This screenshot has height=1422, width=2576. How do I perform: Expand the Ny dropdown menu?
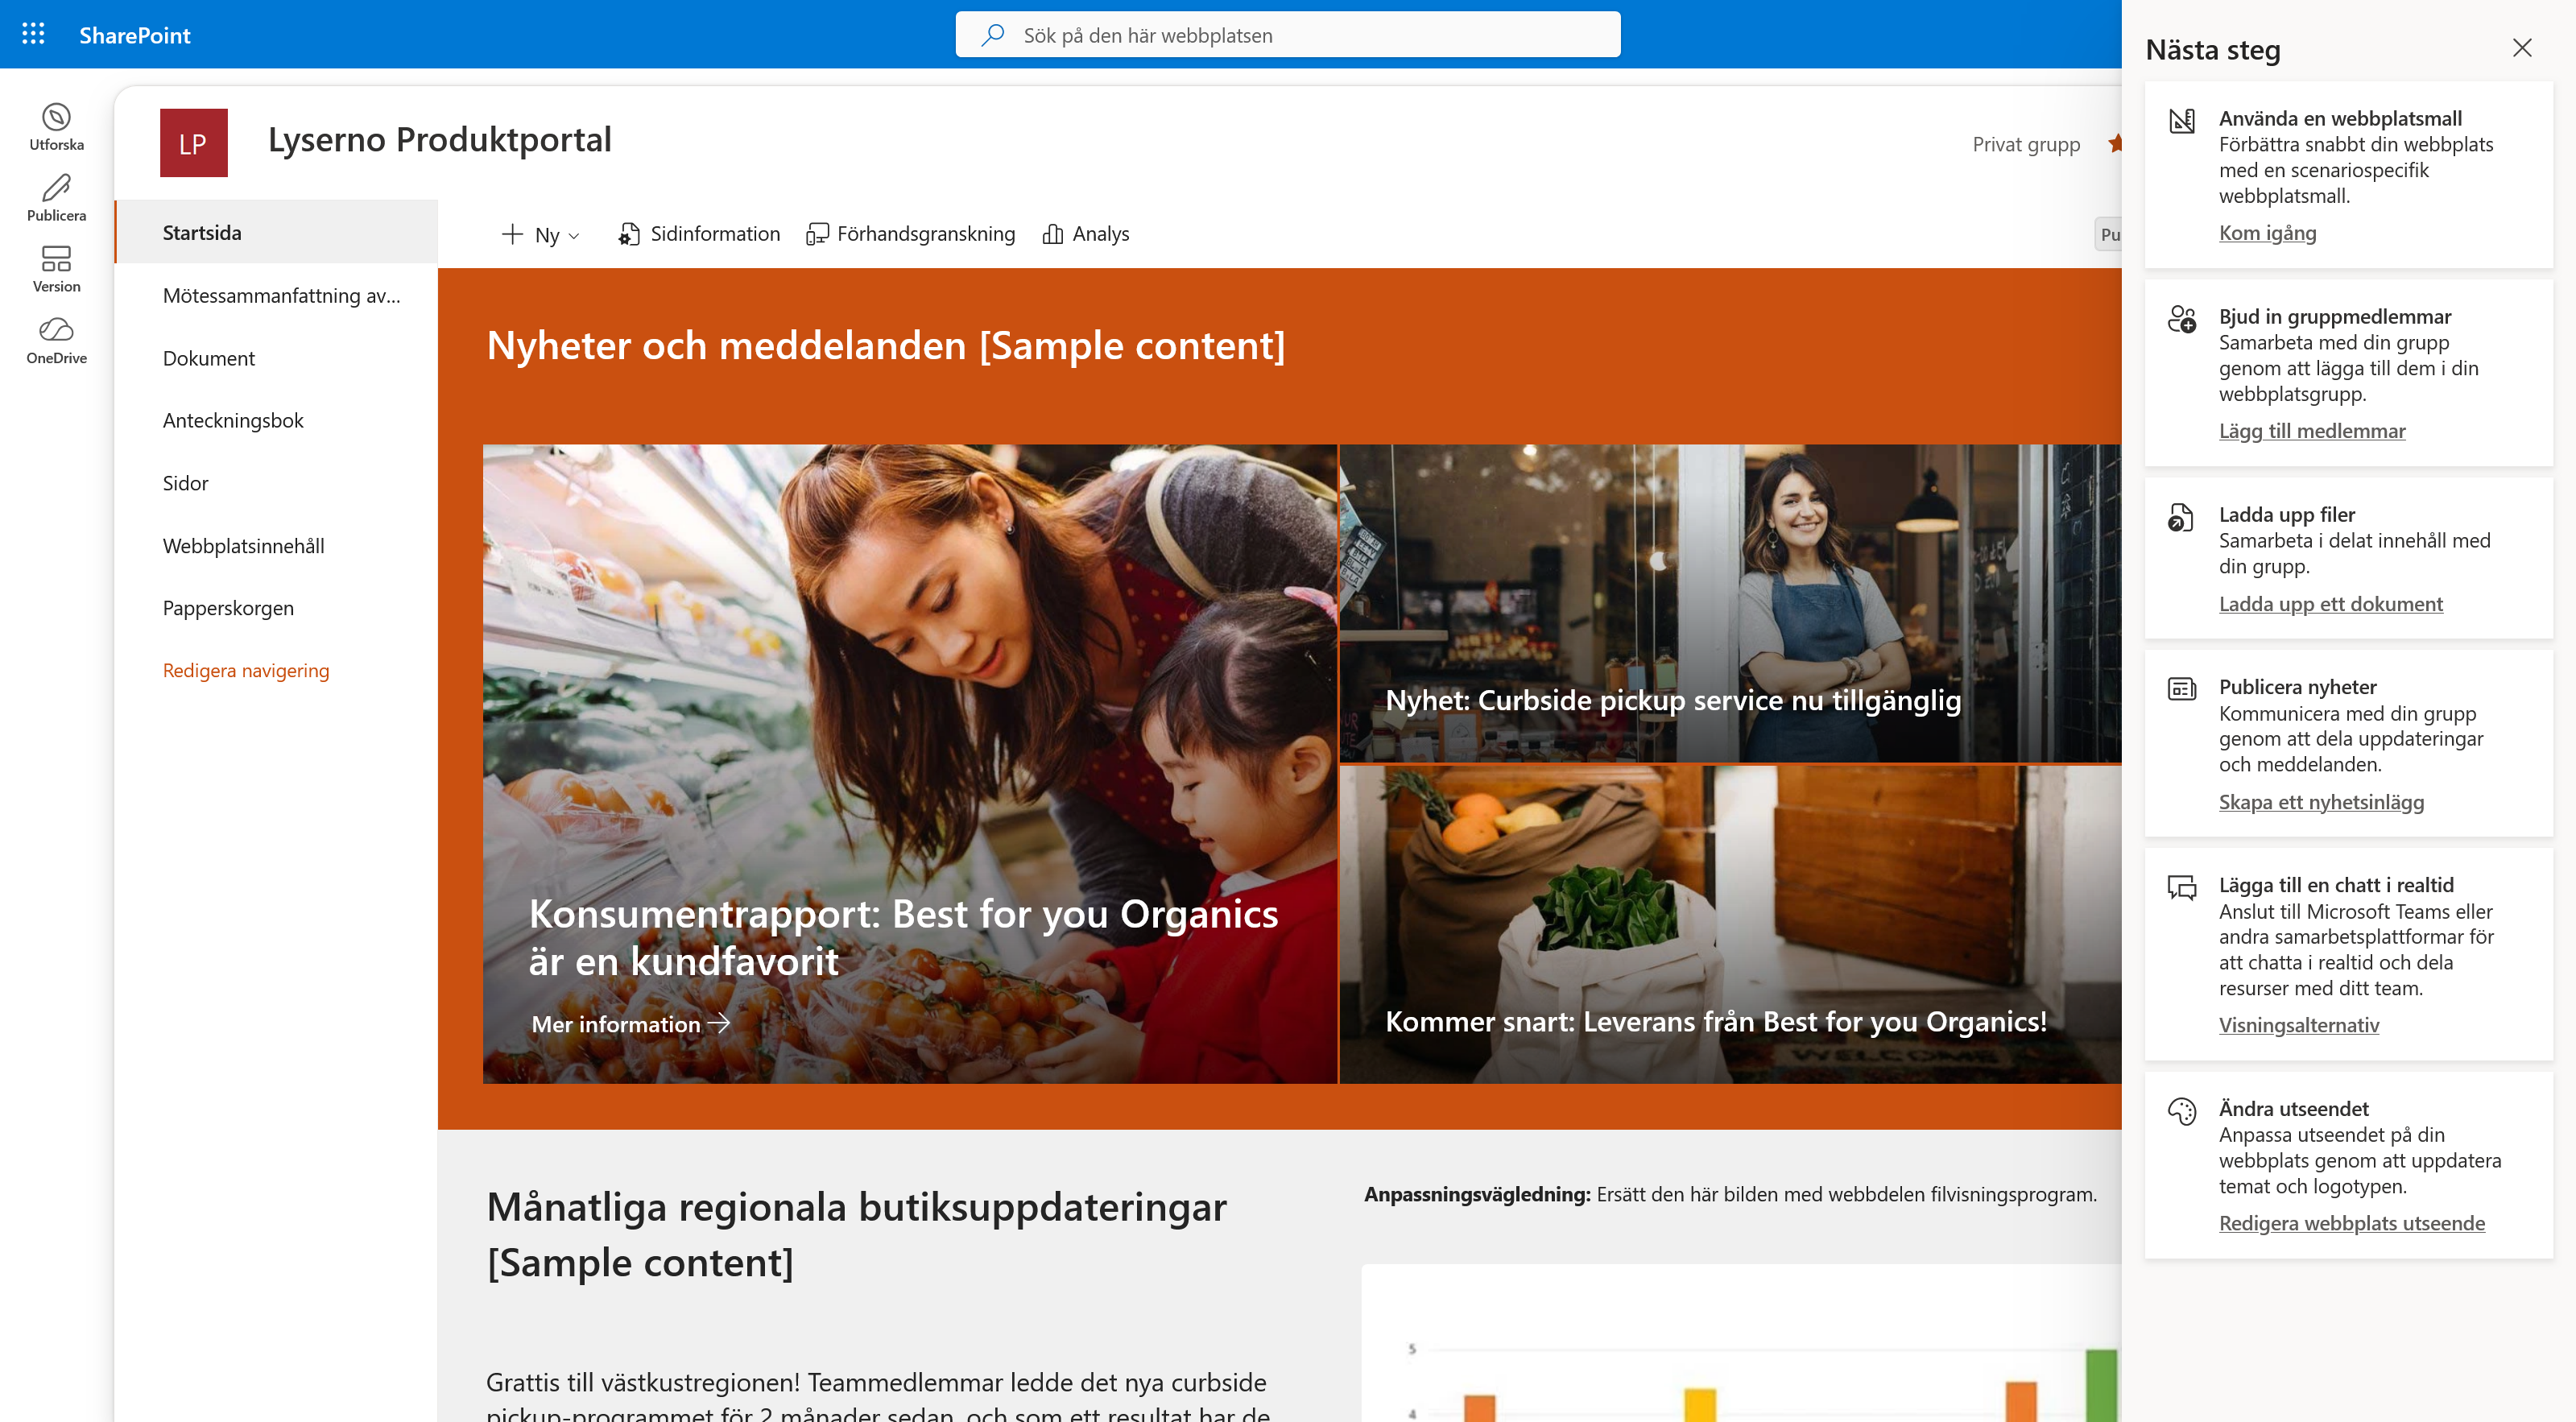coord(540,234)
